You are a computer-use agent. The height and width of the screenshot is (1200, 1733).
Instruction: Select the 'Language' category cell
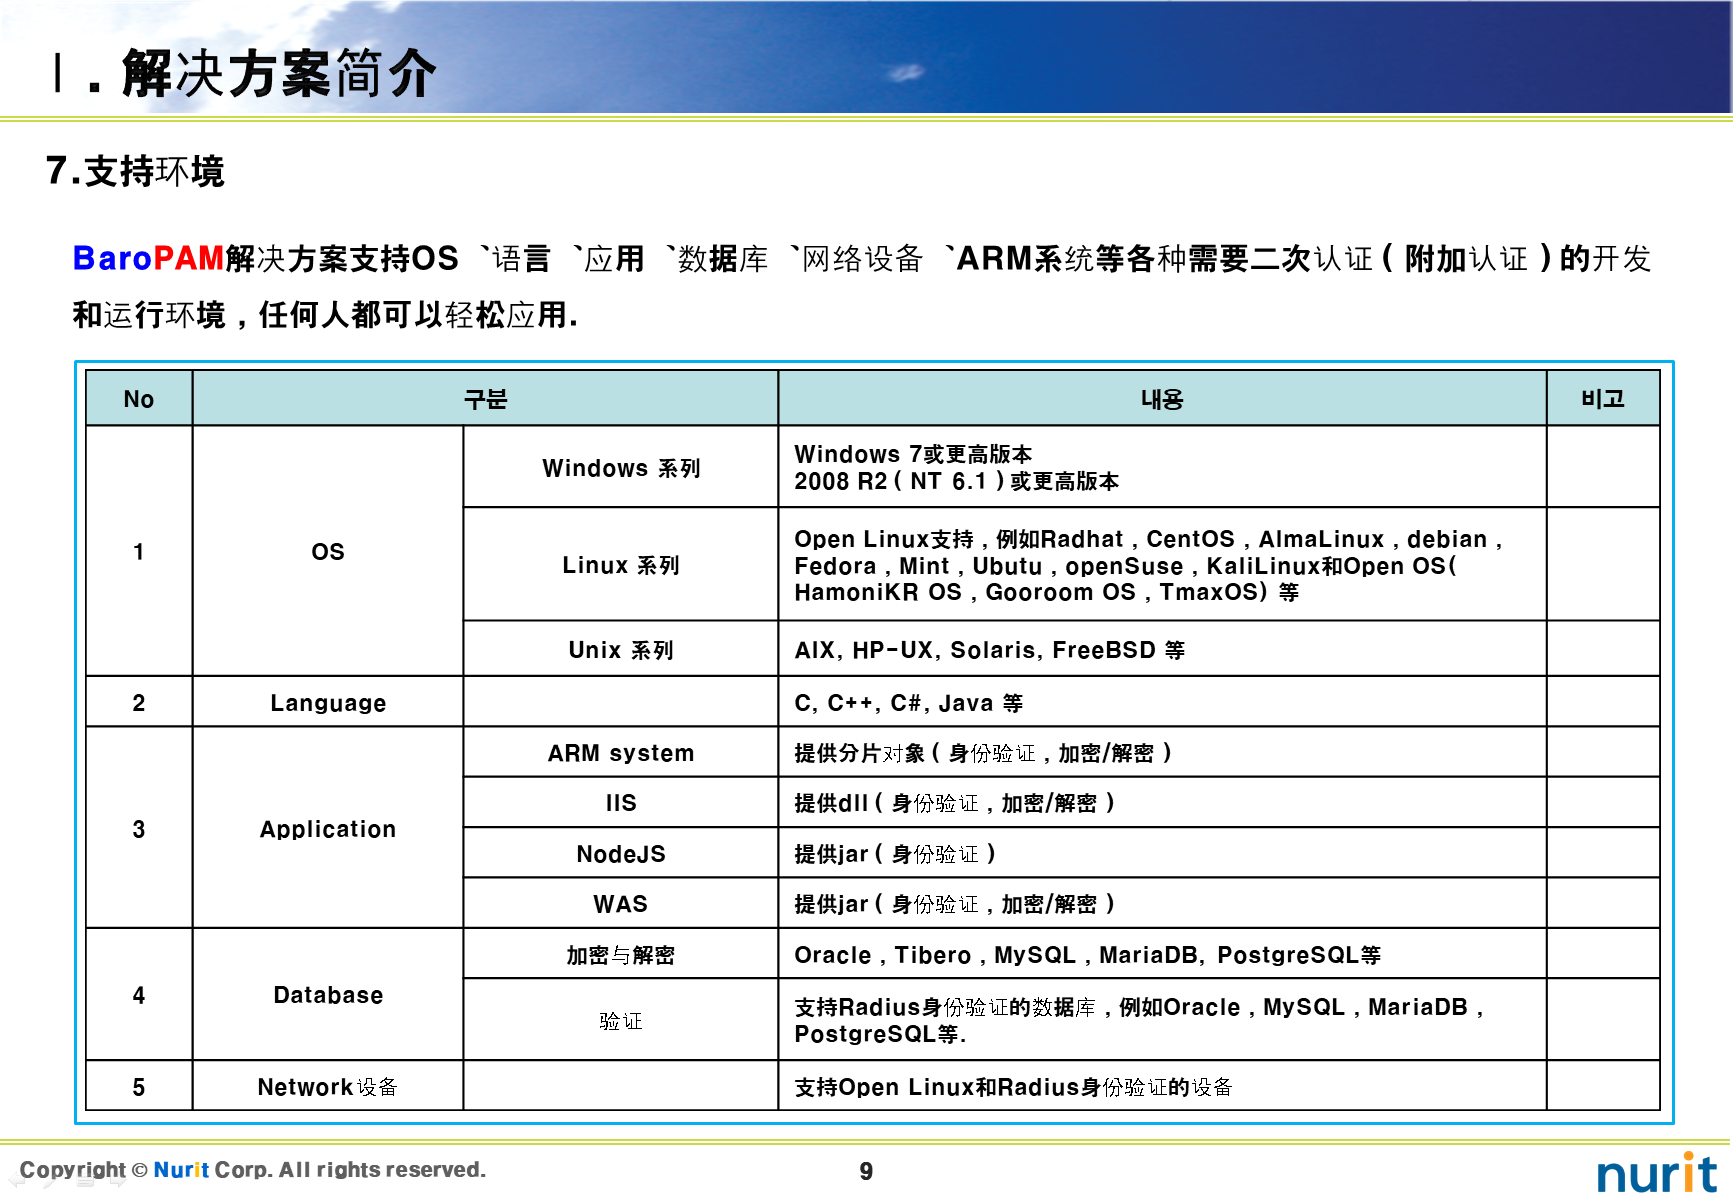click(328, 702)
